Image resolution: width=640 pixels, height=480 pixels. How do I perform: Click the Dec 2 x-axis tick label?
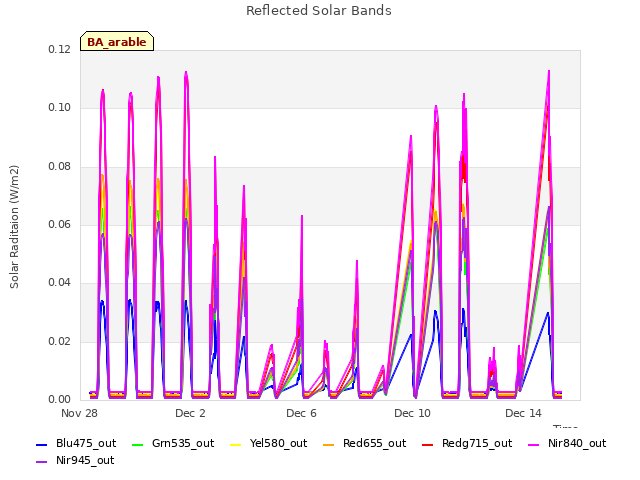point(190,413)
